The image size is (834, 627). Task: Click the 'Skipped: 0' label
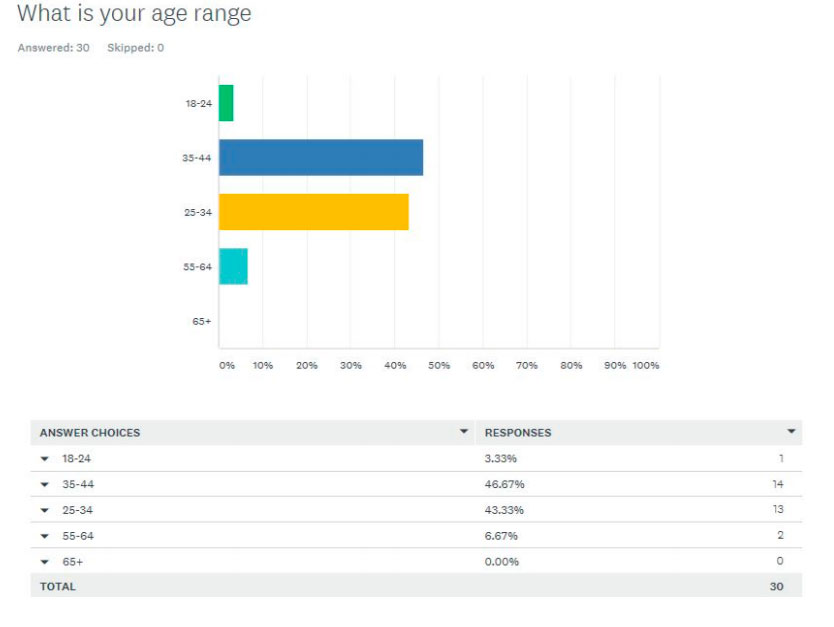click(135, 48)
